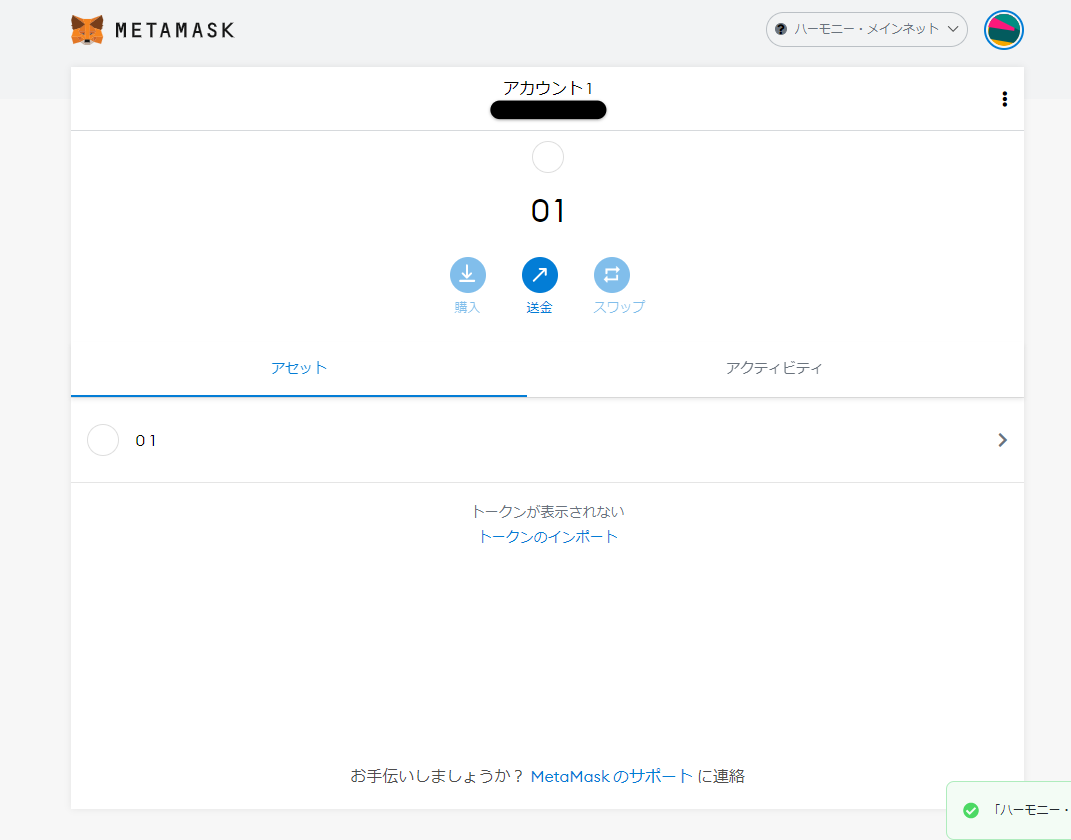Open the MetaMask のサポート link
1071x840 pixels.
(611, 776)
